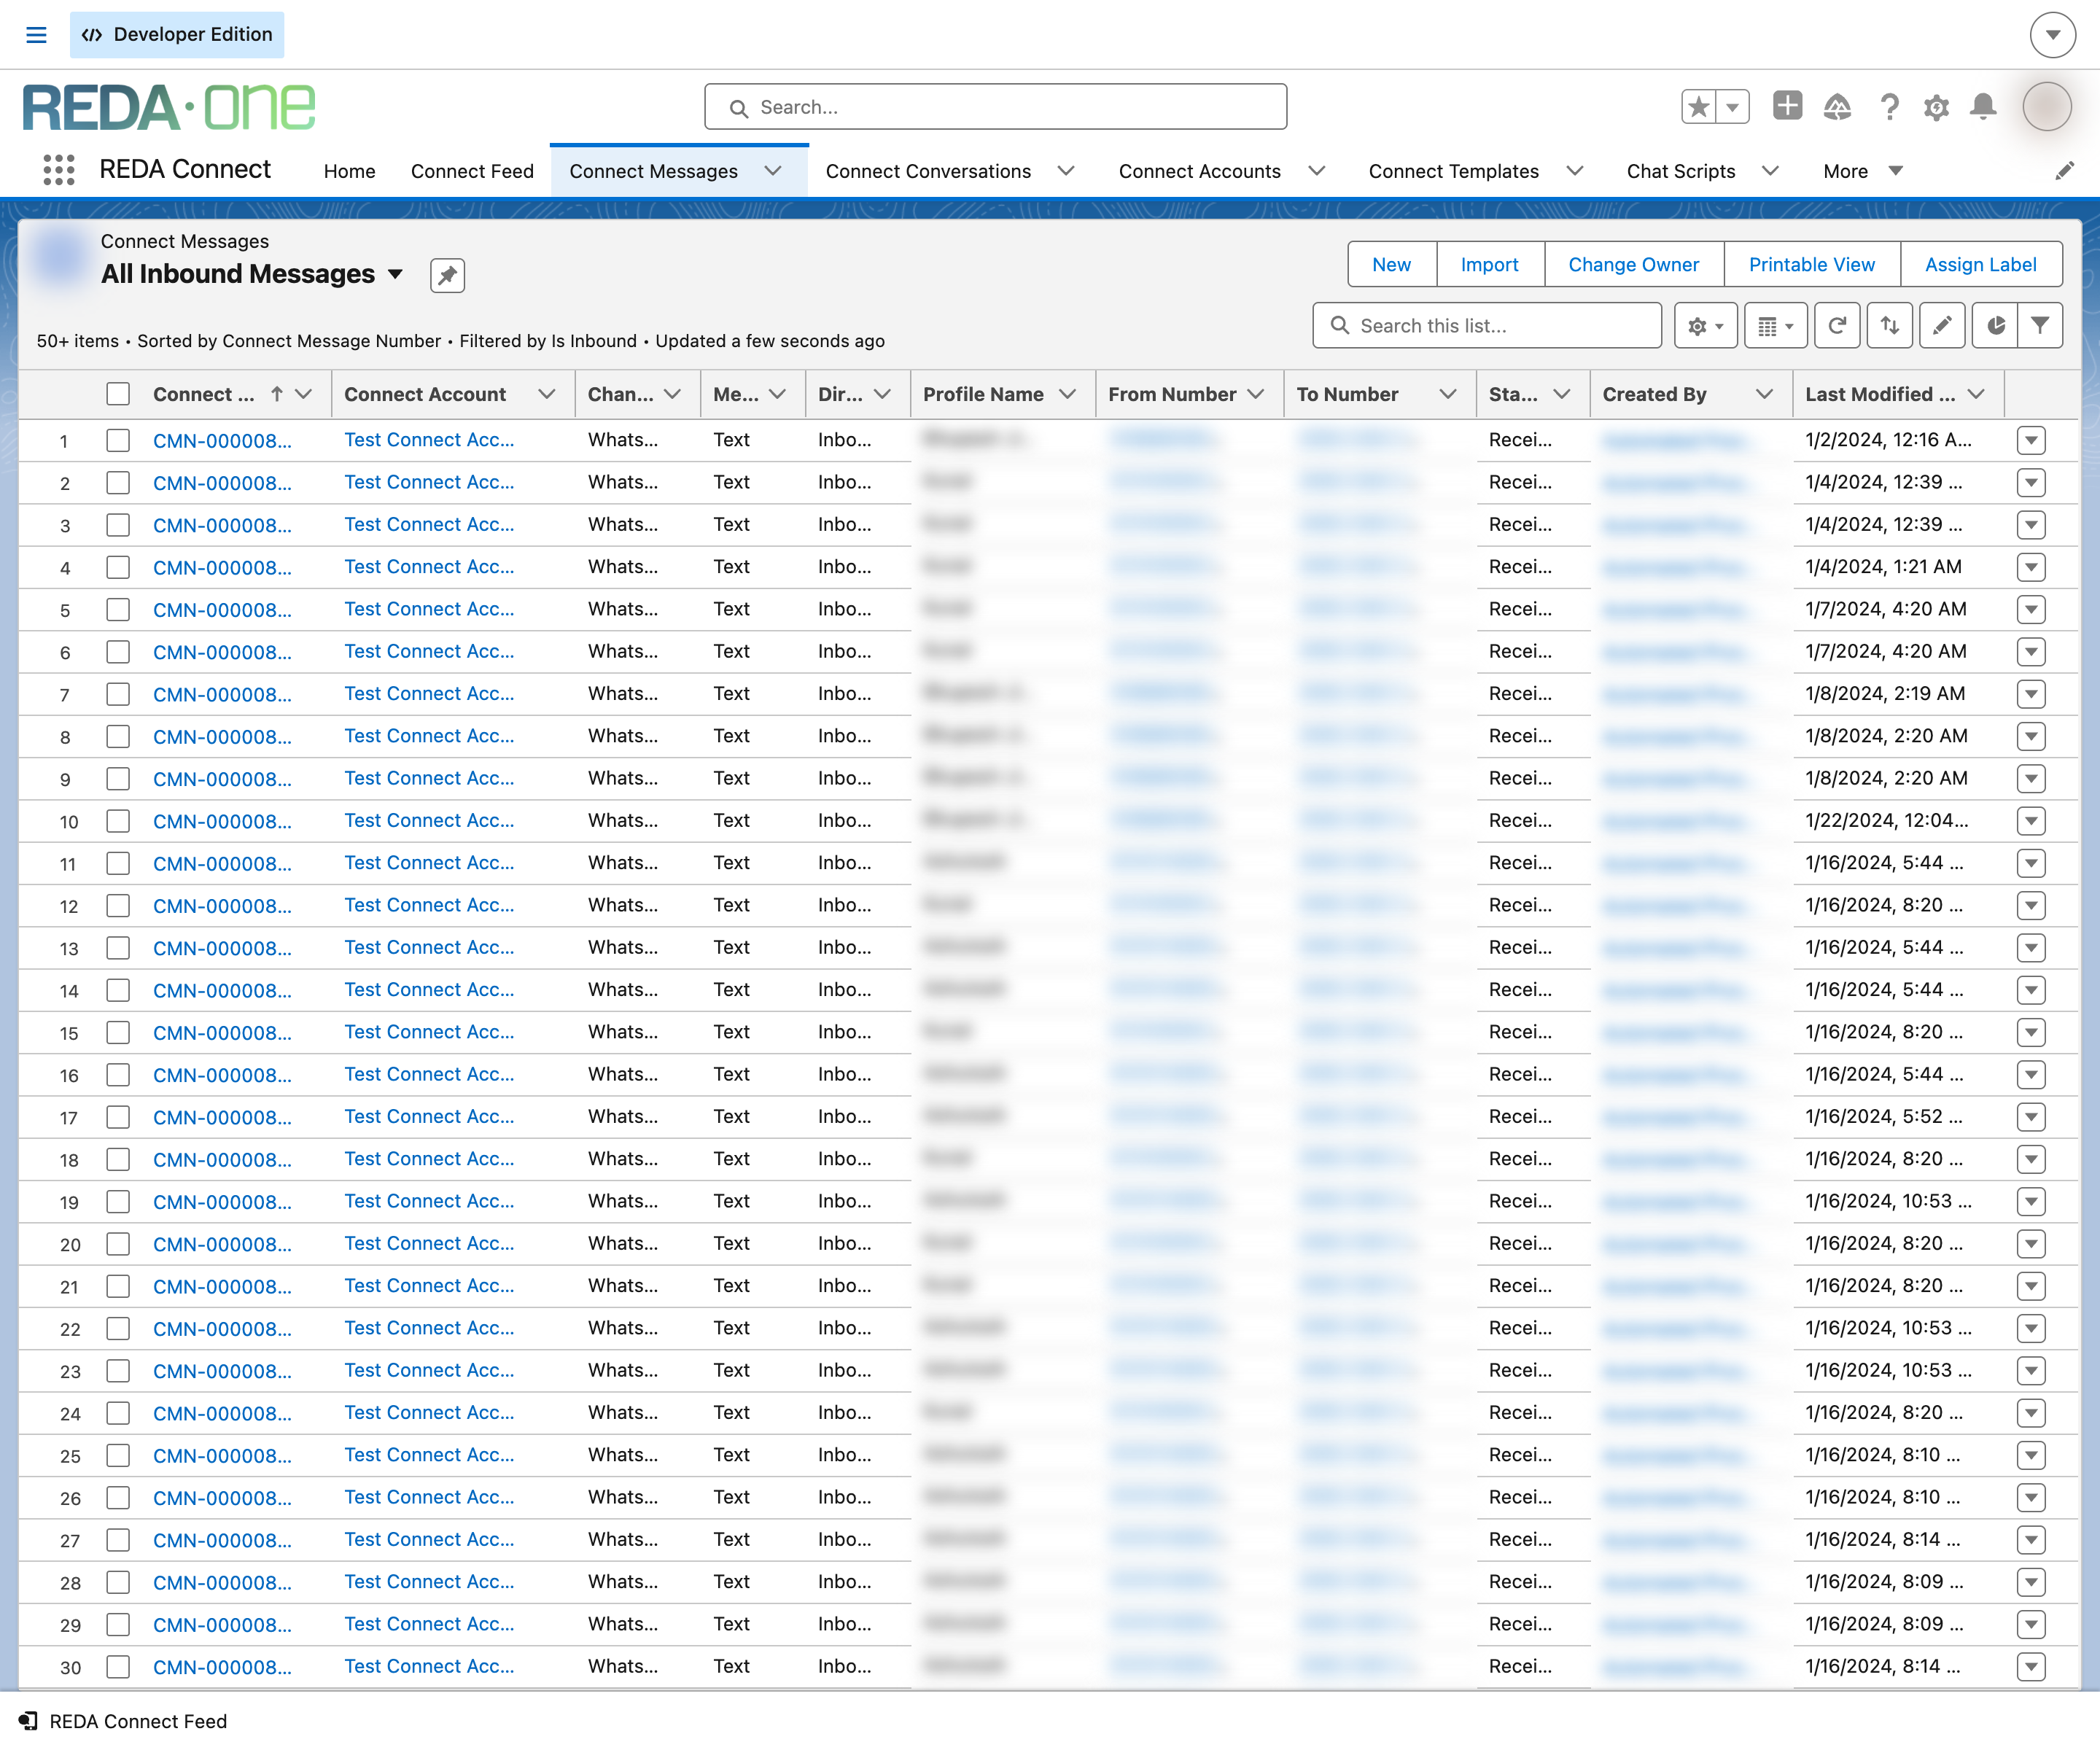Click the Change Owner button
This screenshot has height=1750, width=2100.
1633,265
